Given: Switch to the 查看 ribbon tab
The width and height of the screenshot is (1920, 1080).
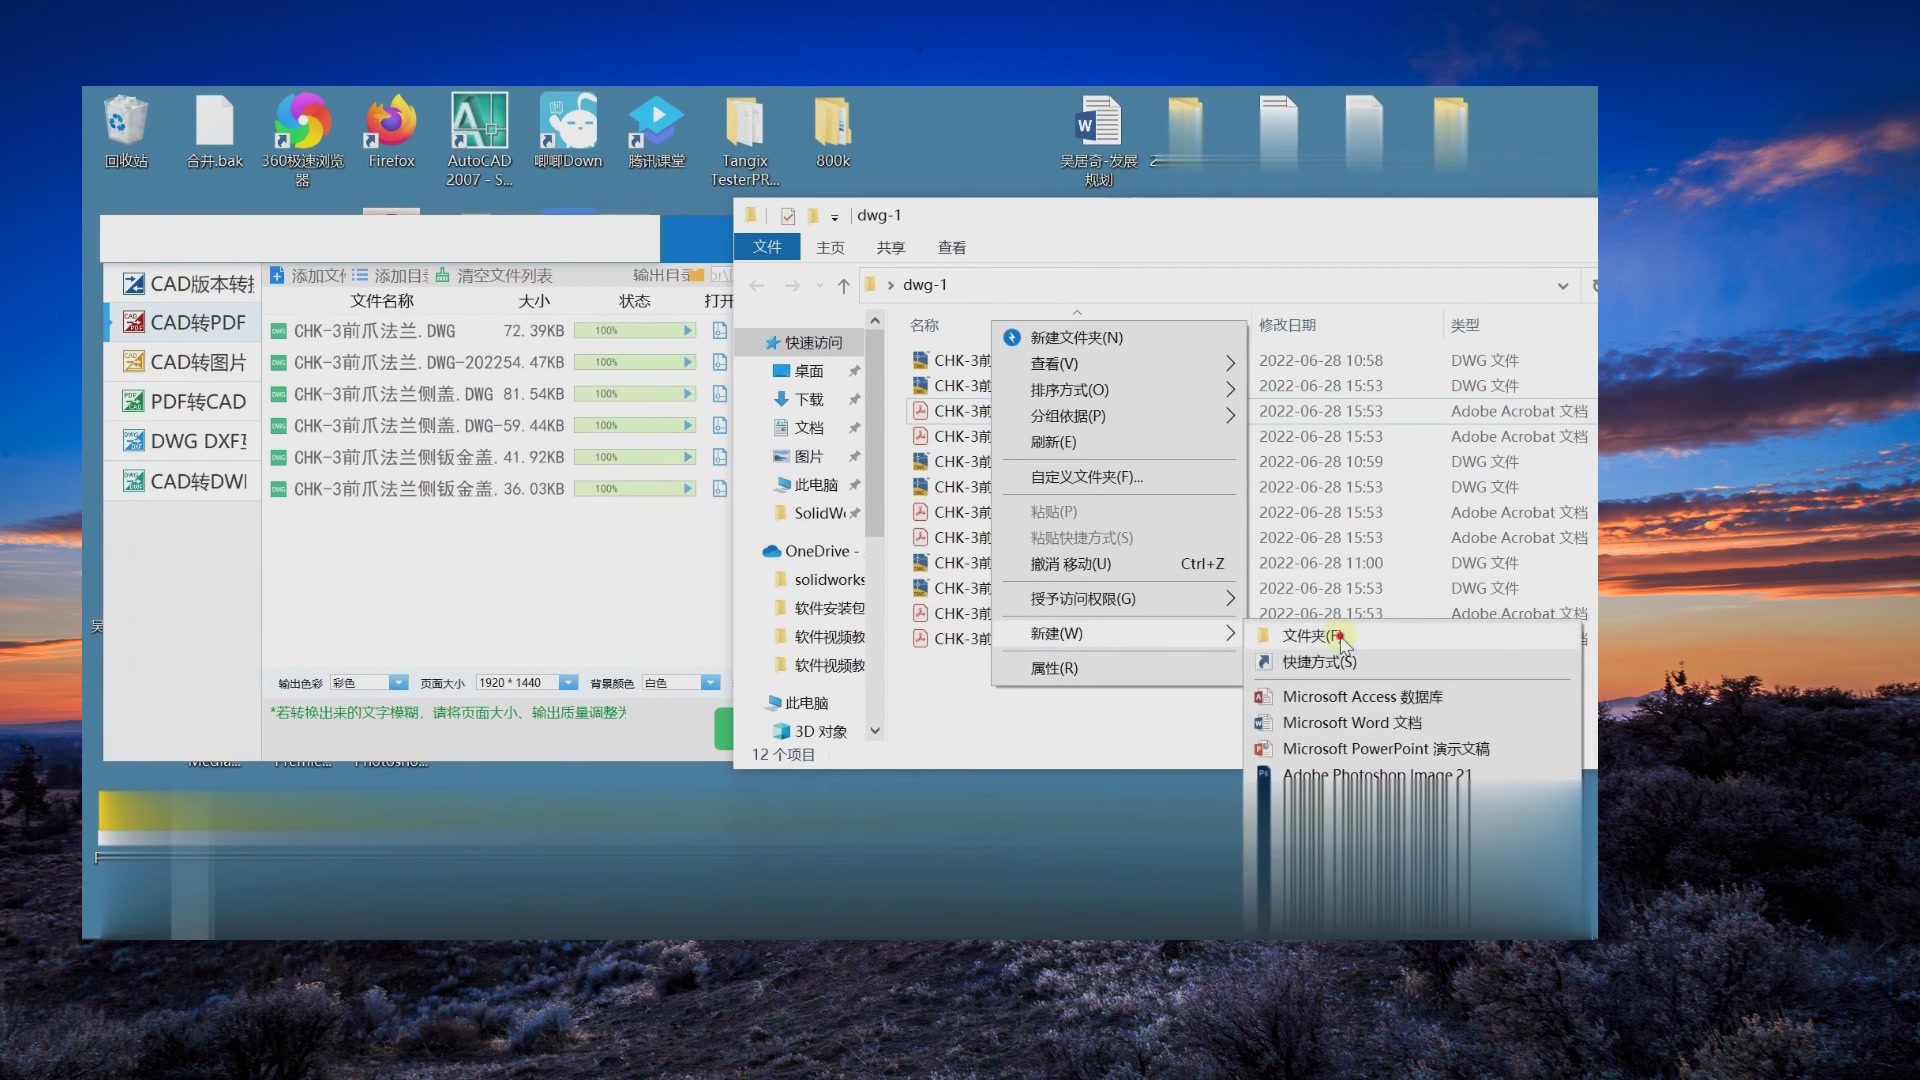Looking at the screenshot, I should pos(951,247).
